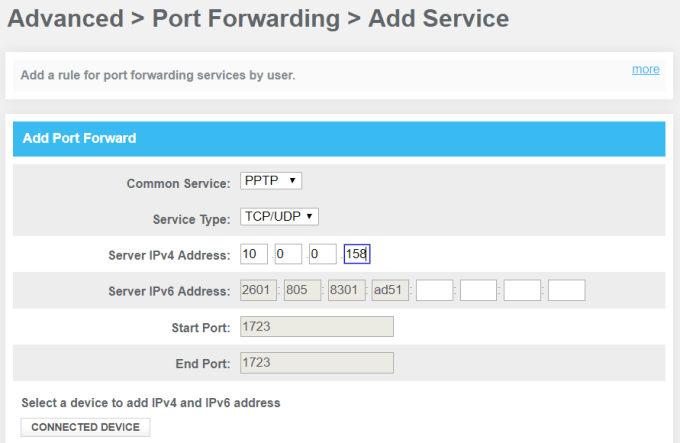This screenshot has height=443, width=680.
Task: Focus the IPv6 field containing ad51
Action: point(390,291)
